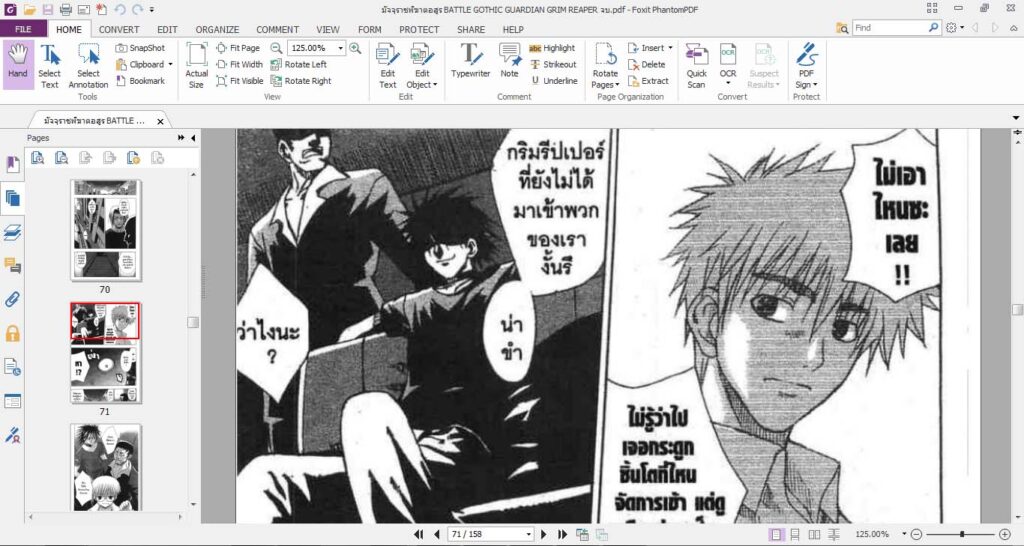Viewport: 1024px width, 546px height.
Task: Choose Fit Visible view
Action: [240, 81]
